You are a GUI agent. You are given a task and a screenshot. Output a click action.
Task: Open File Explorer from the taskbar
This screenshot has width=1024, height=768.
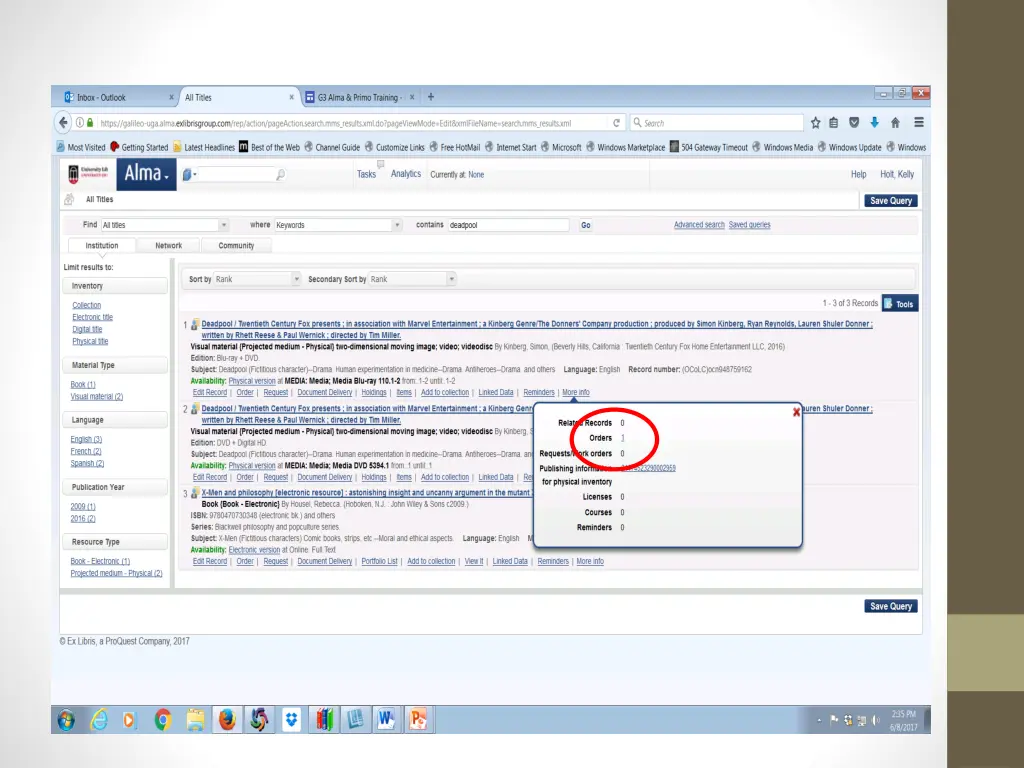click(x=195, y=720)
